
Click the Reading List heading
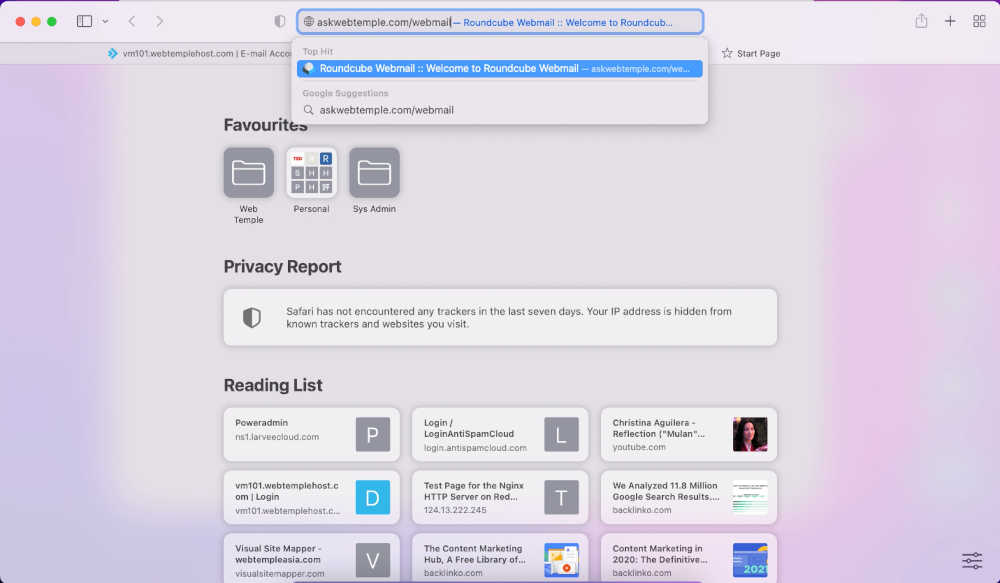coord(273,385)
